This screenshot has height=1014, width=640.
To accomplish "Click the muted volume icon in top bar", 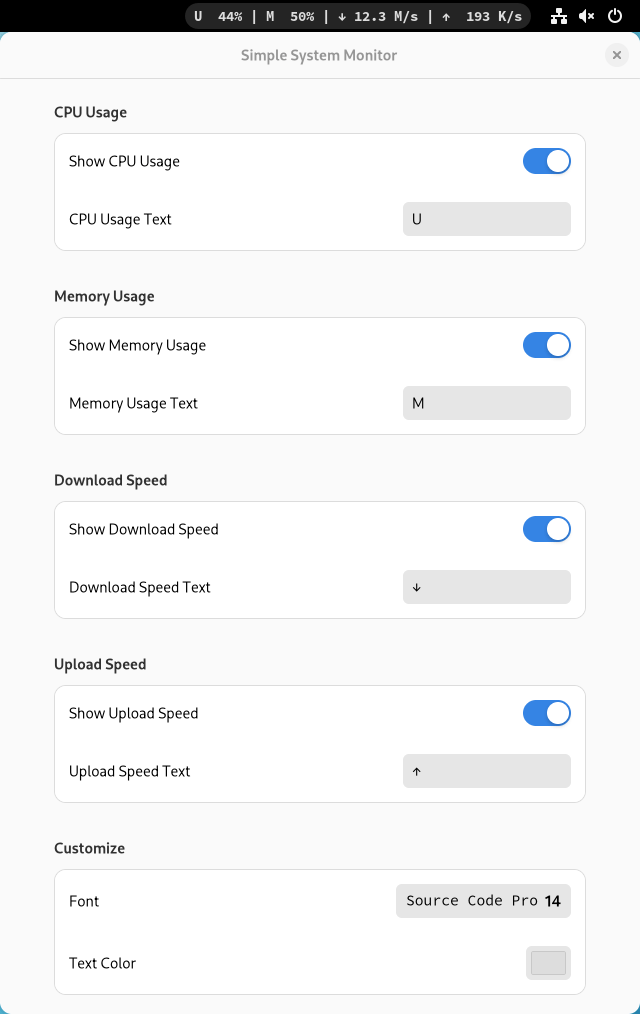I will coord(587,16).
